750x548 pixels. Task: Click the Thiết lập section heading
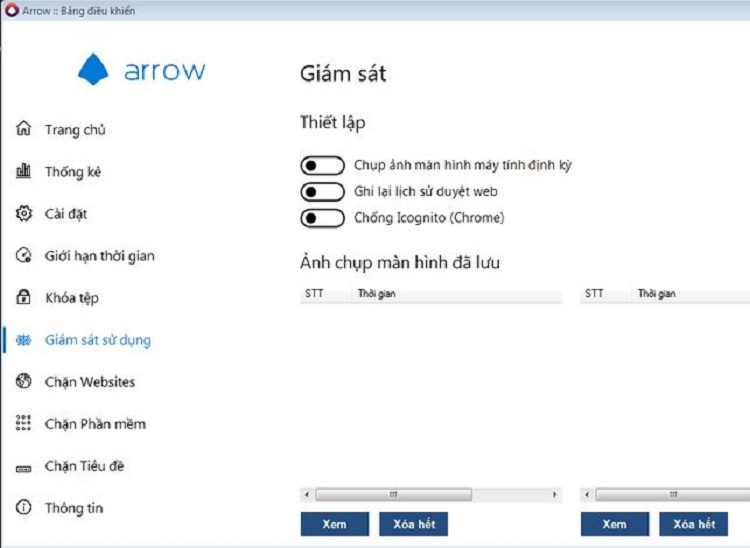tap(332, 122)
